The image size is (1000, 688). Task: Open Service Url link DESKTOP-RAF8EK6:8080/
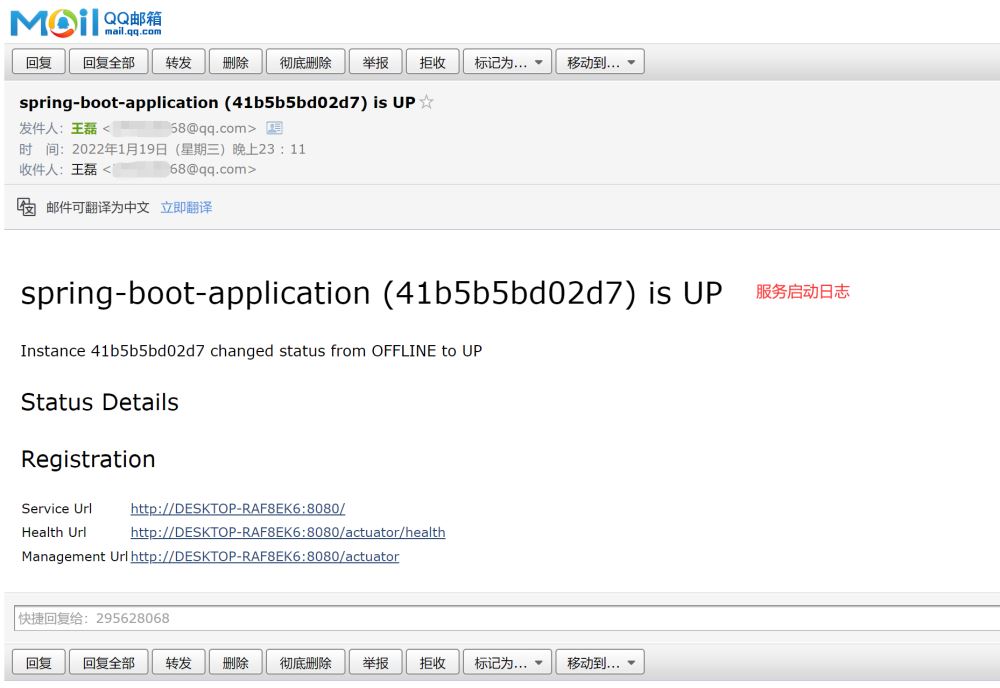click(x=238, y=508)
